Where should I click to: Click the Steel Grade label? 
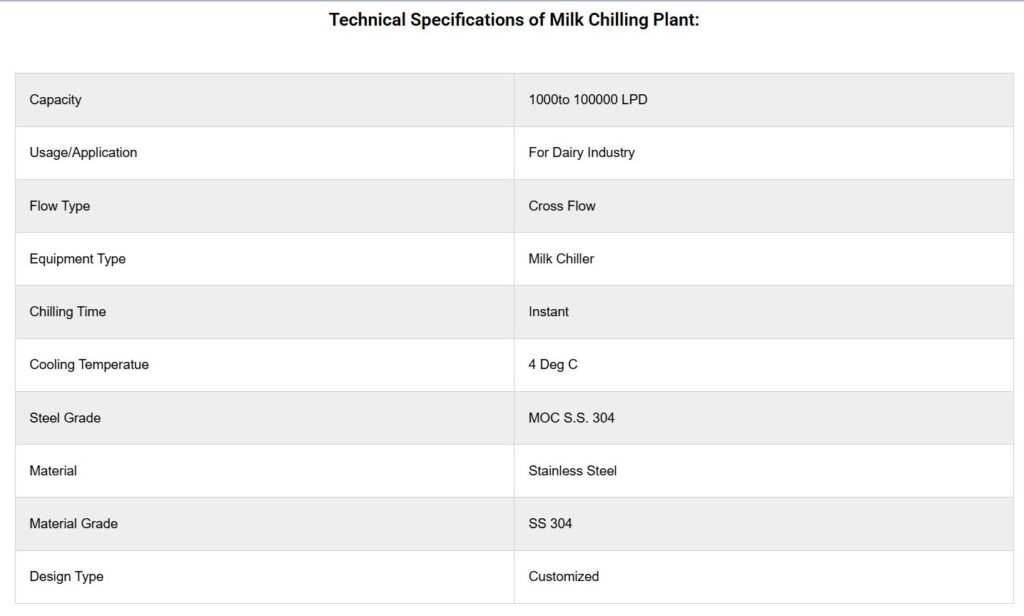tap(65, 418)
